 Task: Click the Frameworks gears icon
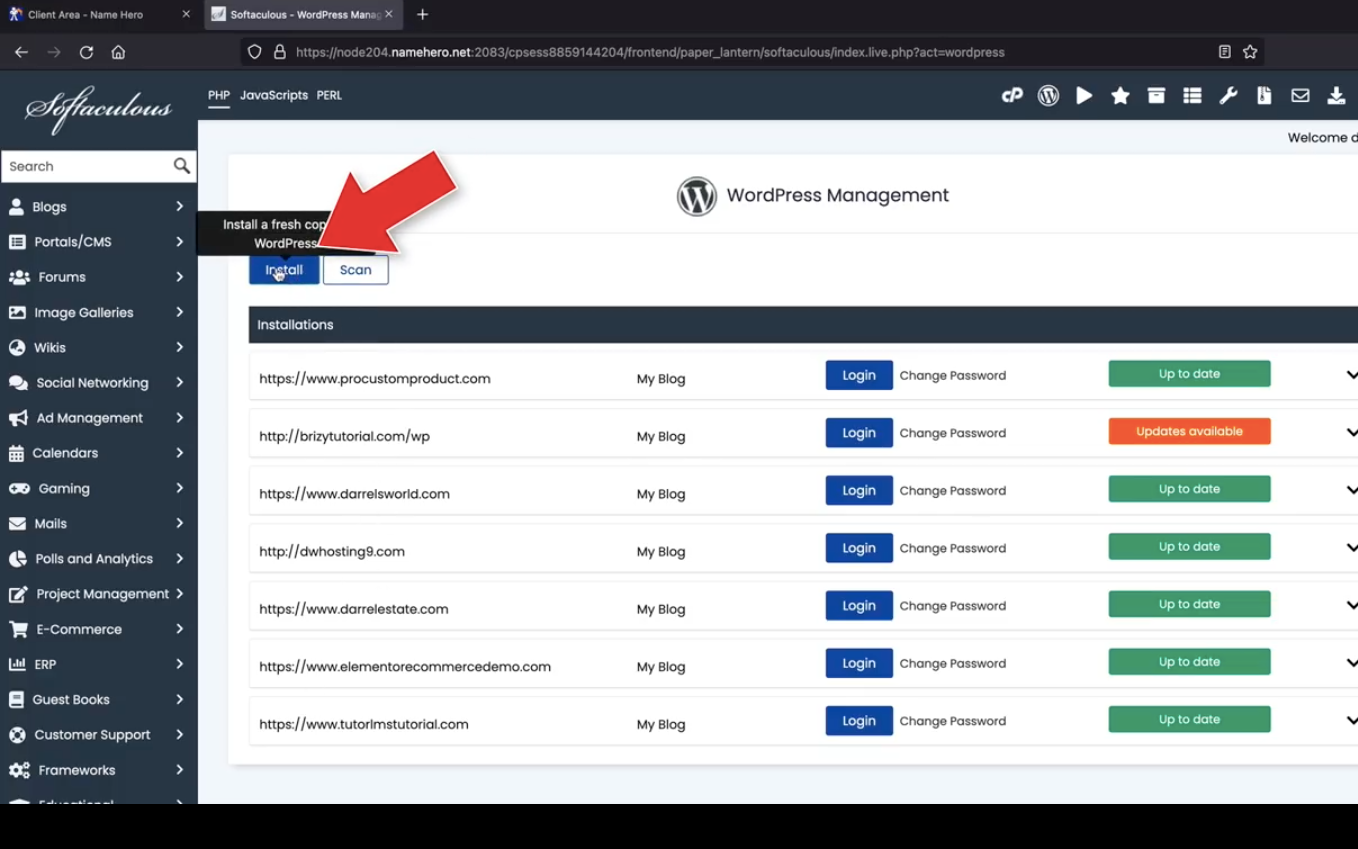(x=19, y=770)
